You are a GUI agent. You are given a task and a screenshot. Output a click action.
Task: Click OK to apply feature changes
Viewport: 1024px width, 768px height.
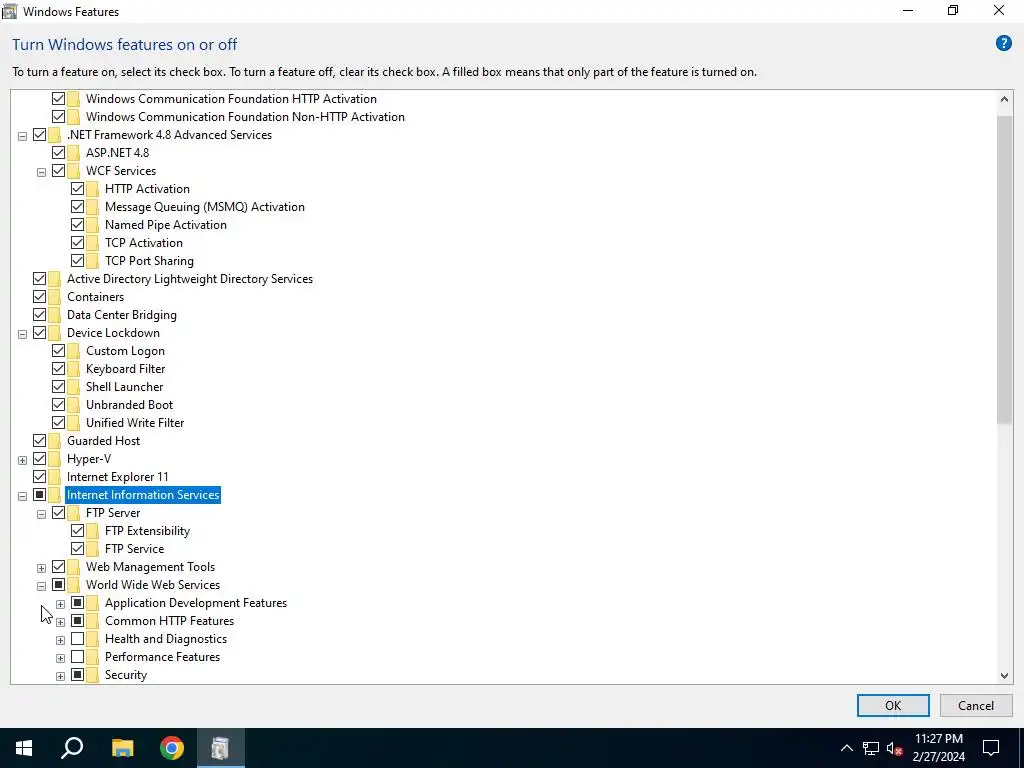click(x=893, y=705)
